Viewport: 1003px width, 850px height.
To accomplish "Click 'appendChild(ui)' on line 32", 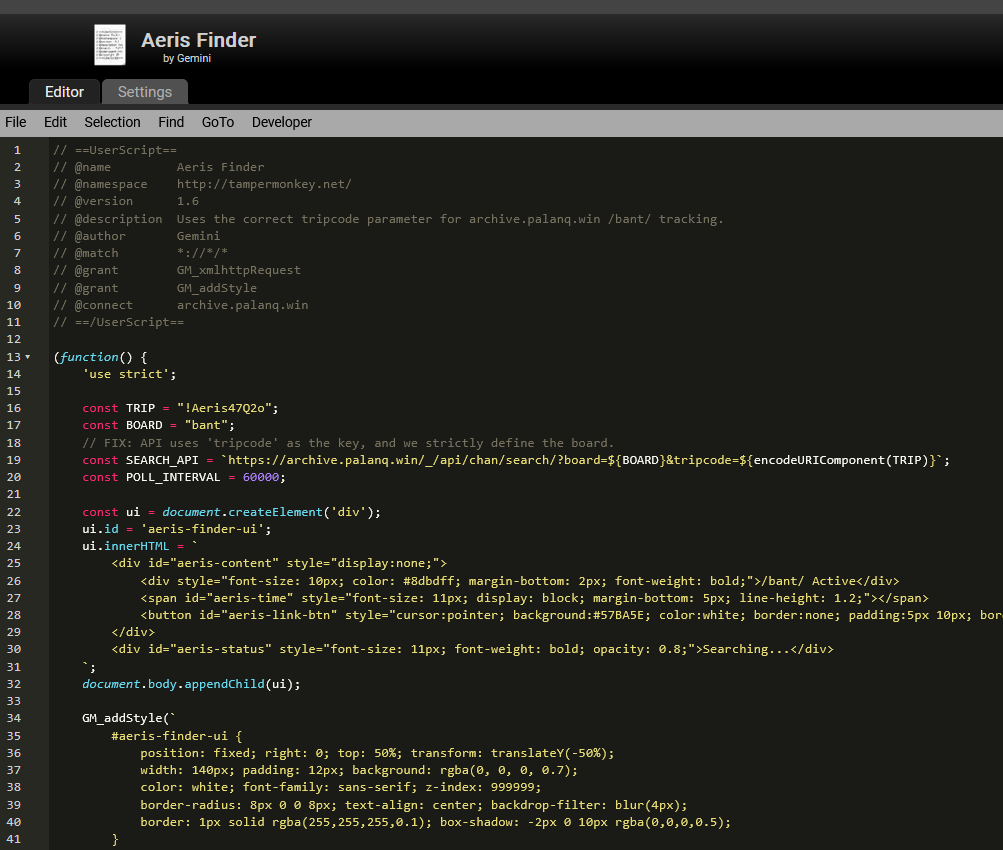I will pos(239,684).
